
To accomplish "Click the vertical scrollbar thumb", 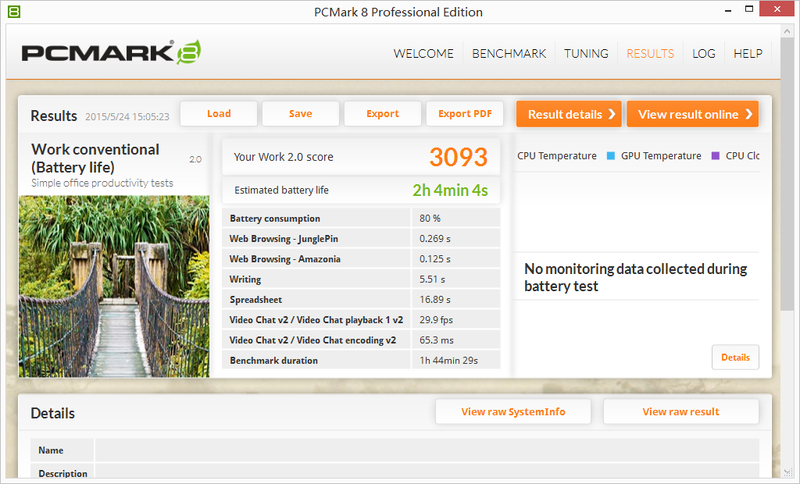I will pyautogui.click(x=786, y=173).
